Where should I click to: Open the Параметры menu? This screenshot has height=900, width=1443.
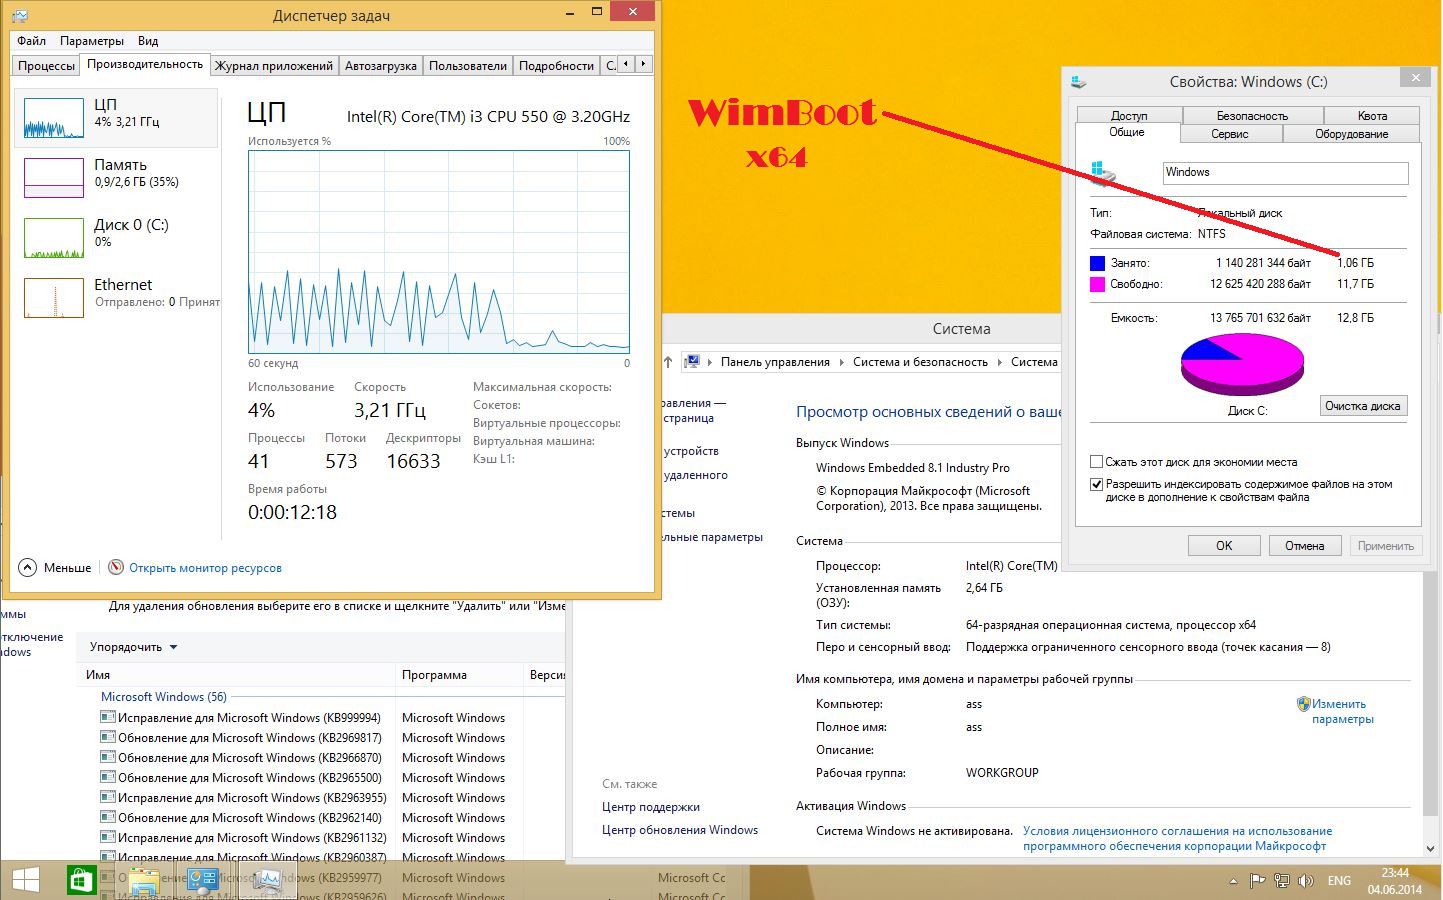coord(92,41)
